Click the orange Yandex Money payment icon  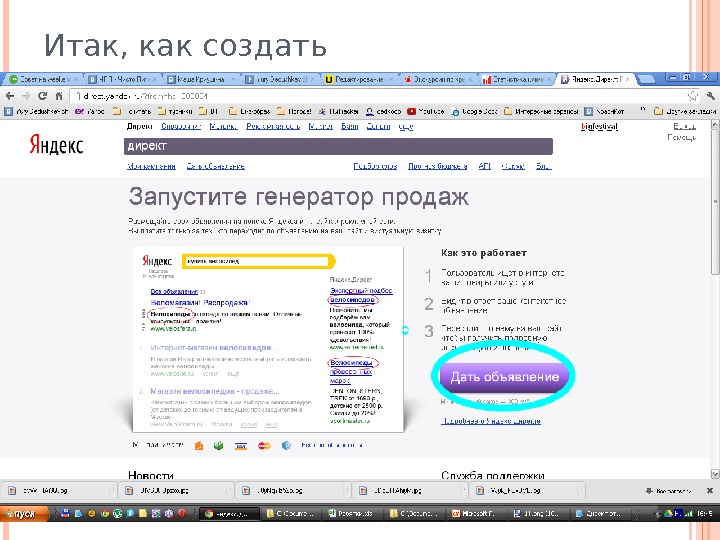[x=199, y=445]
